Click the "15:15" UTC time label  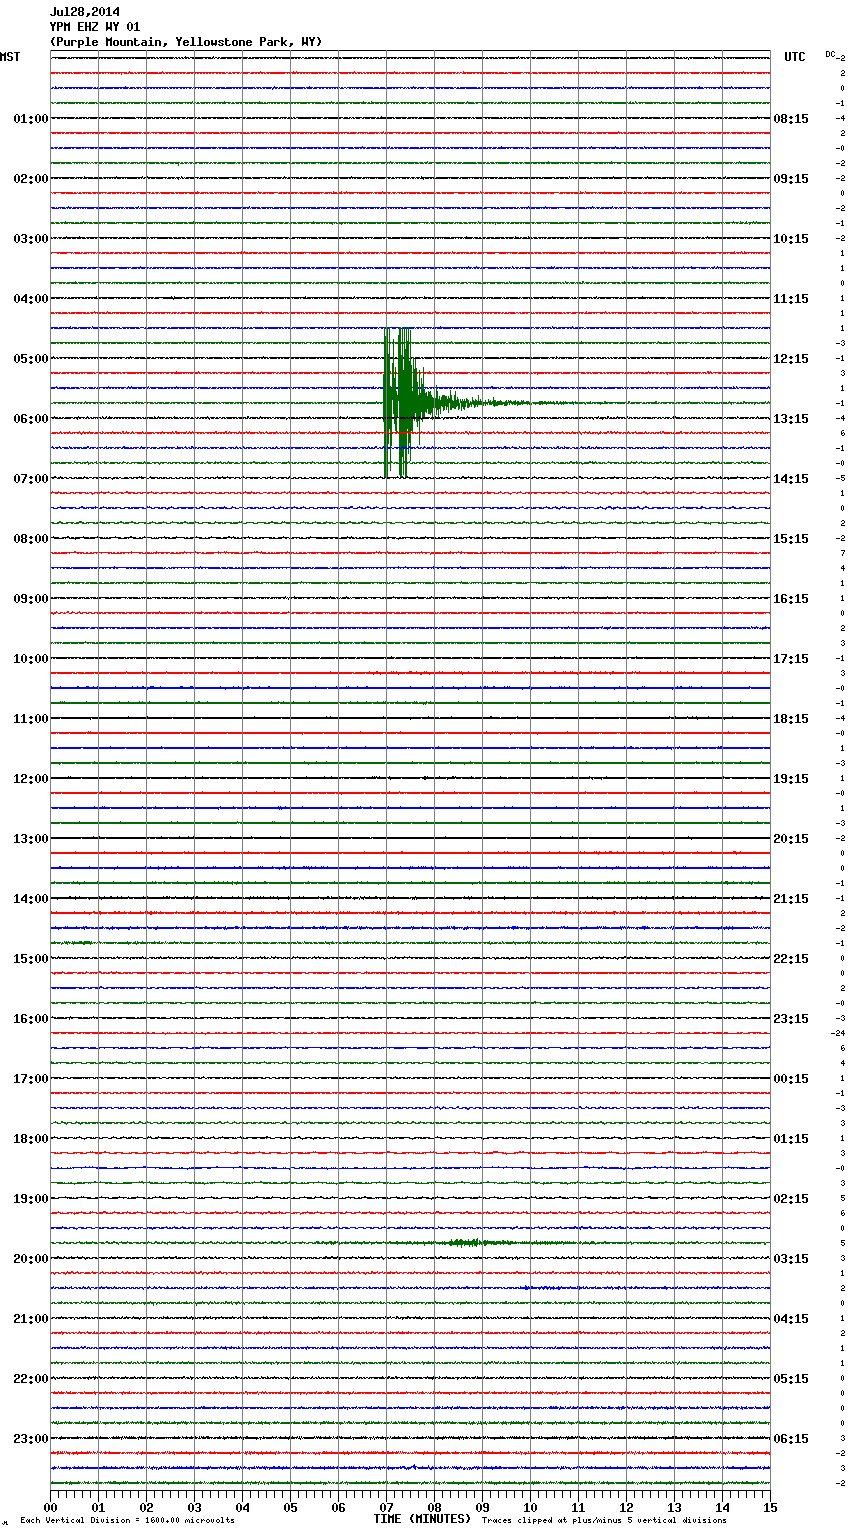click(x=791, y=539)
